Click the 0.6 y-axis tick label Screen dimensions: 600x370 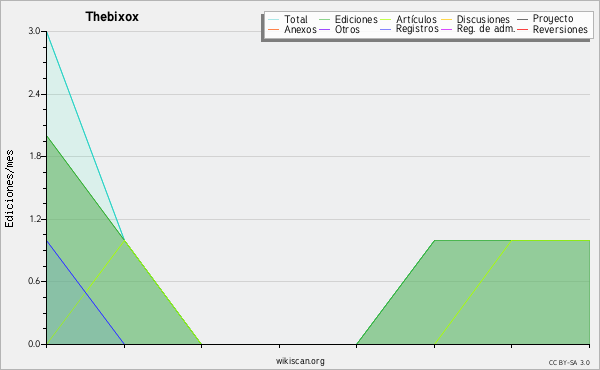[34, 281]
